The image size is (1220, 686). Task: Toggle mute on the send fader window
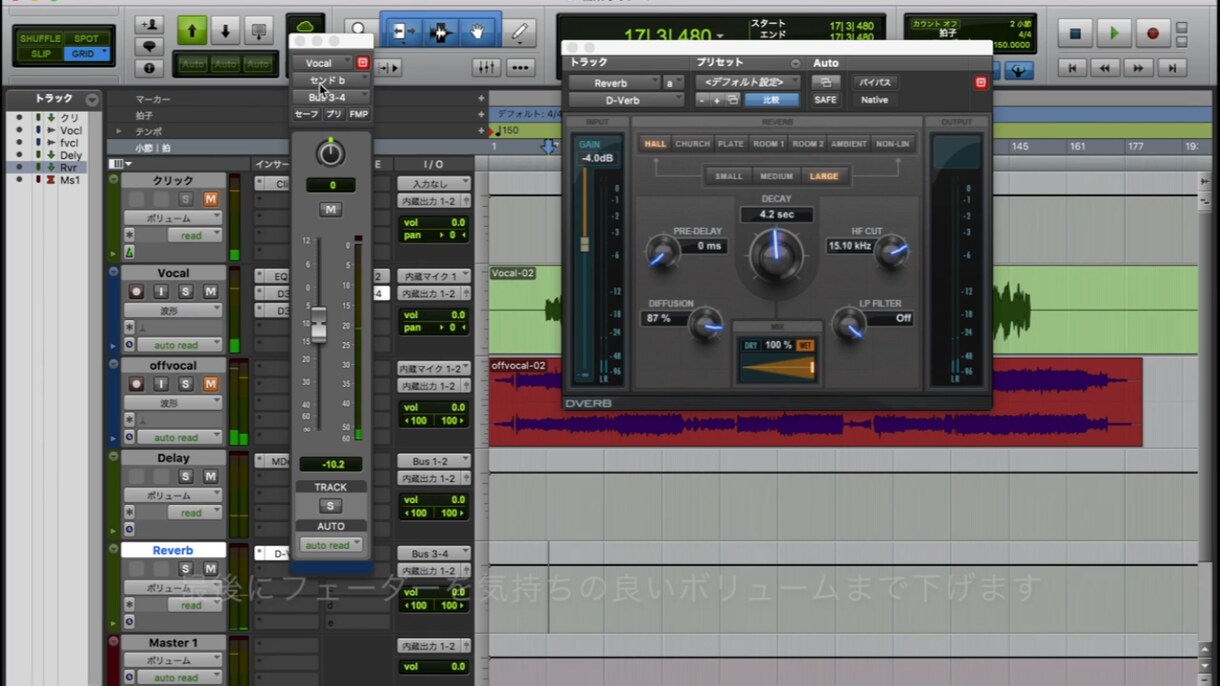330,209
